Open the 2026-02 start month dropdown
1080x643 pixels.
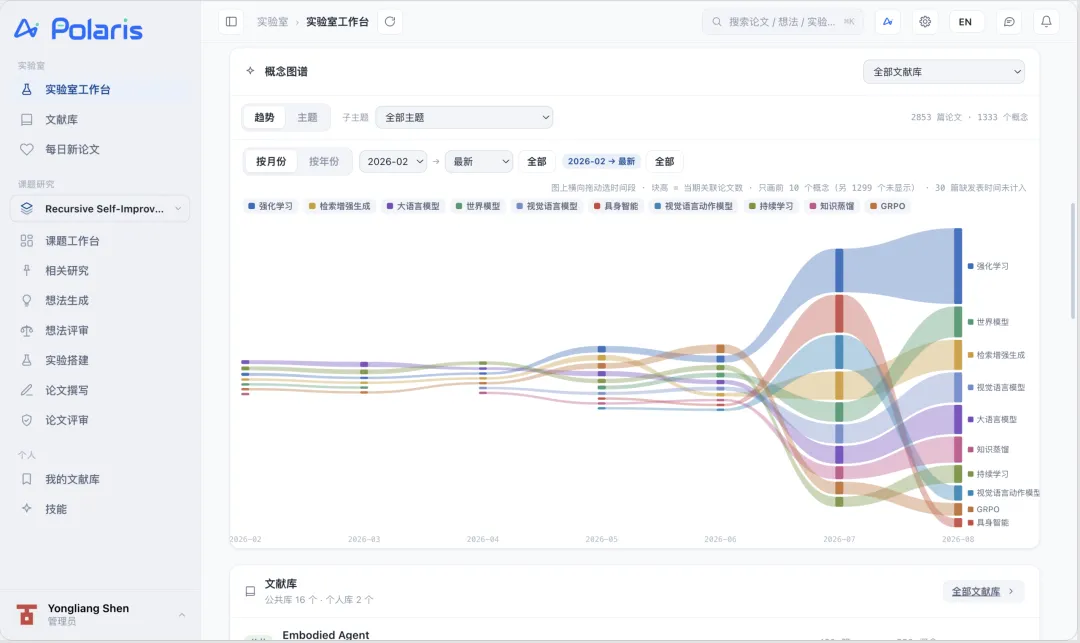pos(393,162)
